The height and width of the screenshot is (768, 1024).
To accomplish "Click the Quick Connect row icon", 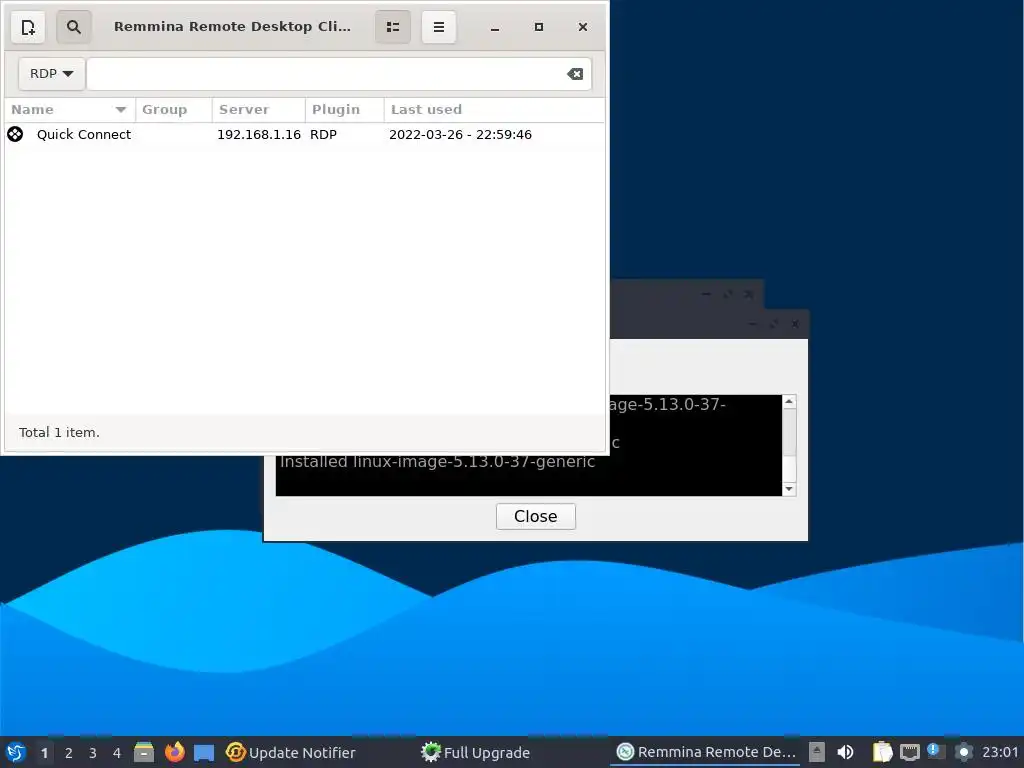I will click(x=15, y=135).
